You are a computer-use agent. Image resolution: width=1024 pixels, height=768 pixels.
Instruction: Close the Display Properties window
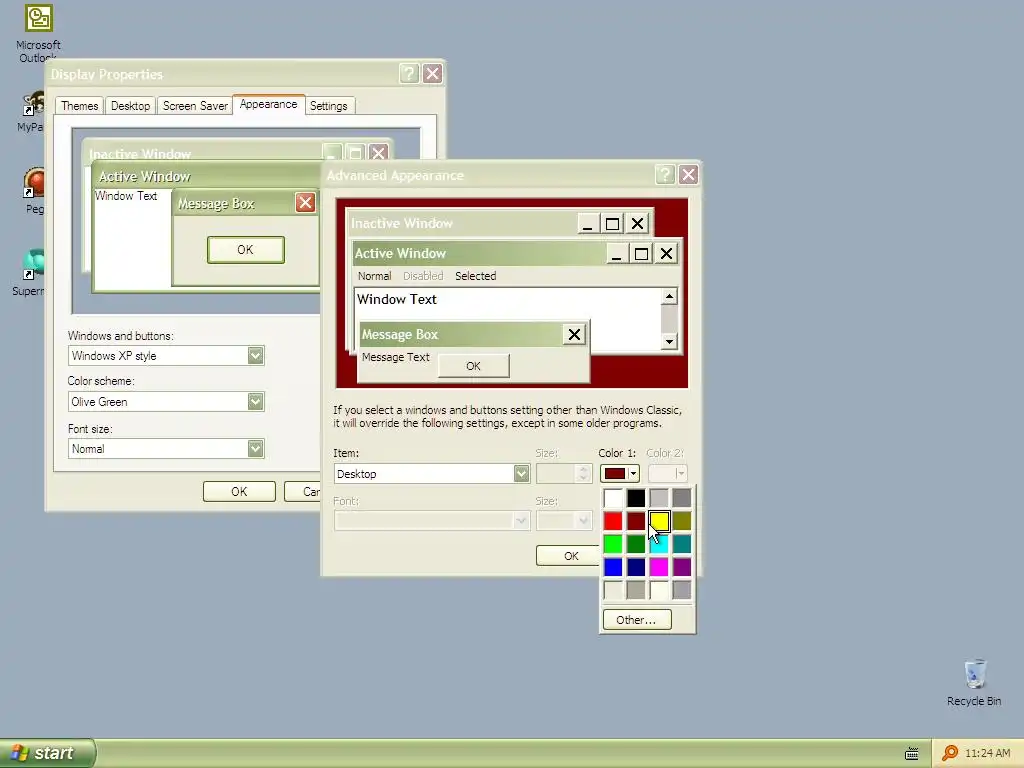click(432, 73)
